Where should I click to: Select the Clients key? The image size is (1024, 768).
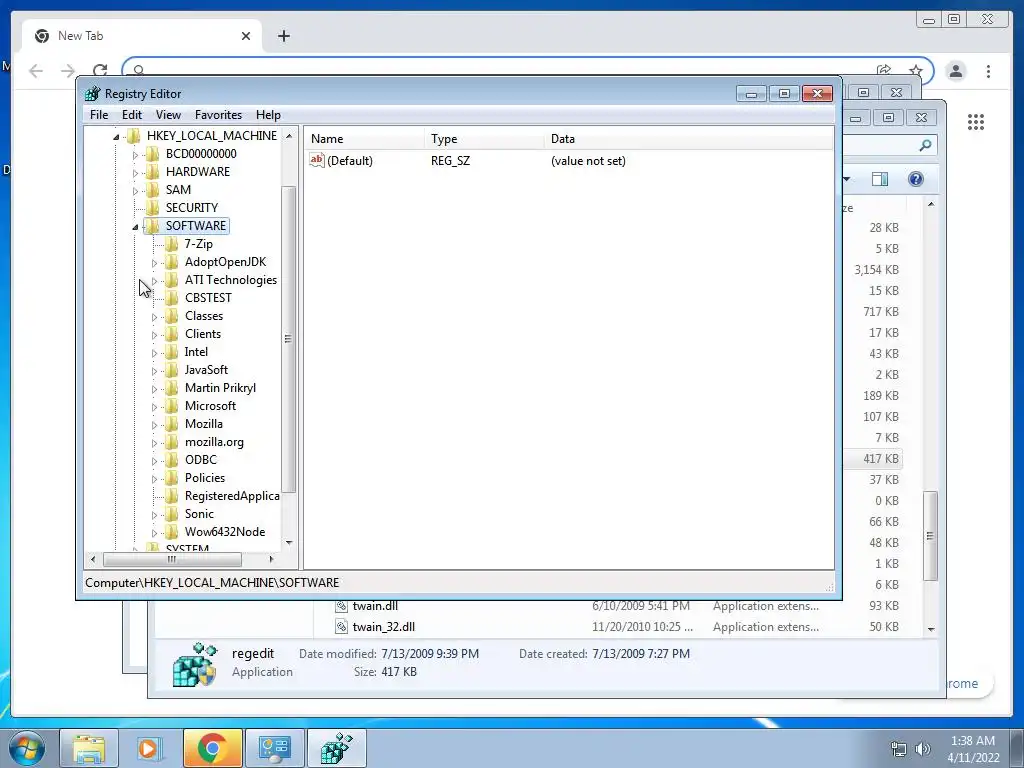click(x=202, y=334)
